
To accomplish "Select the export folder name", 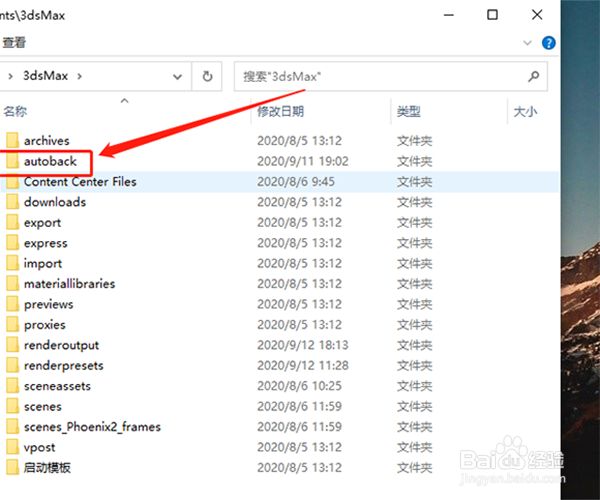I will pos(42,223).
